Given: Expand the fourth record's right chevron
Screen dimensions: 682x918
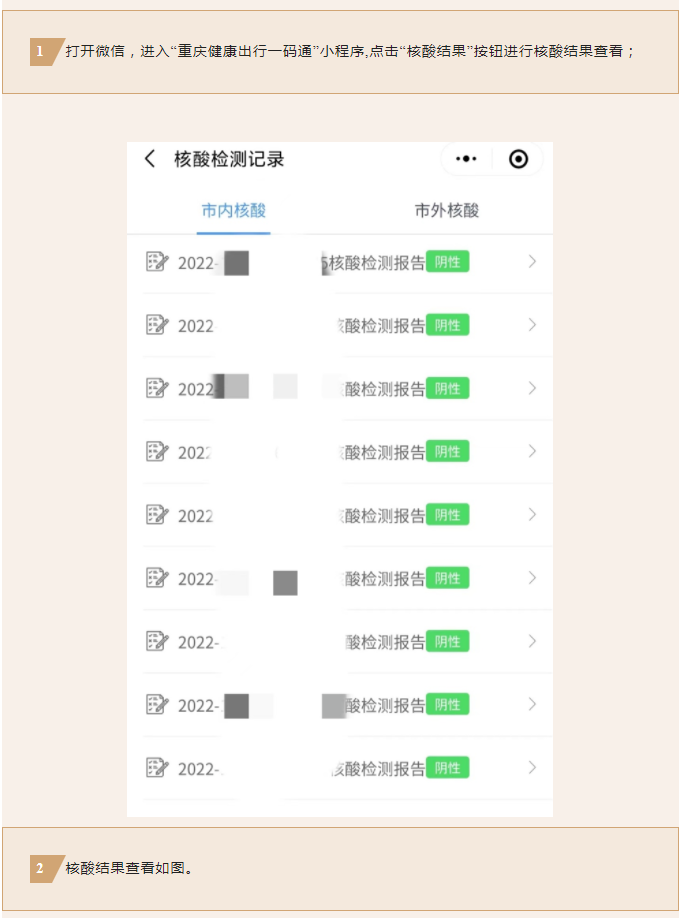Looking at the screenshot, I should (x=532, y=451).
